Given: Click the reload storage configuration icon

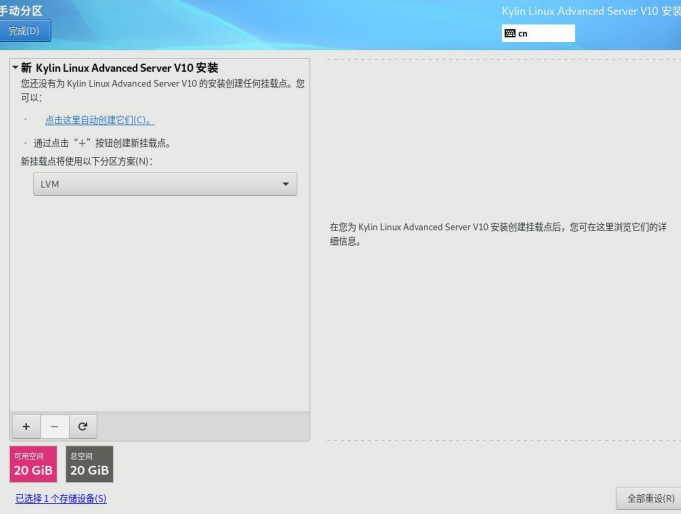Looking at the screenshot, I should coord(83,426).
